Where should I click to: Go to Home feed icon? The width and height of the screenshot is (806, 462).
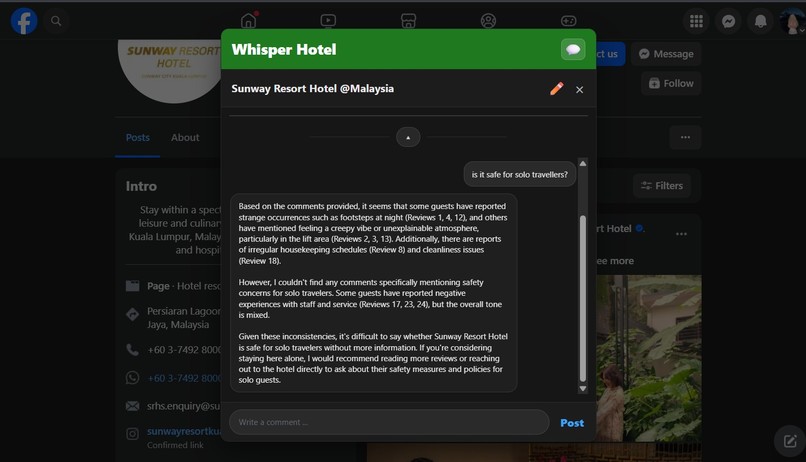248,21
